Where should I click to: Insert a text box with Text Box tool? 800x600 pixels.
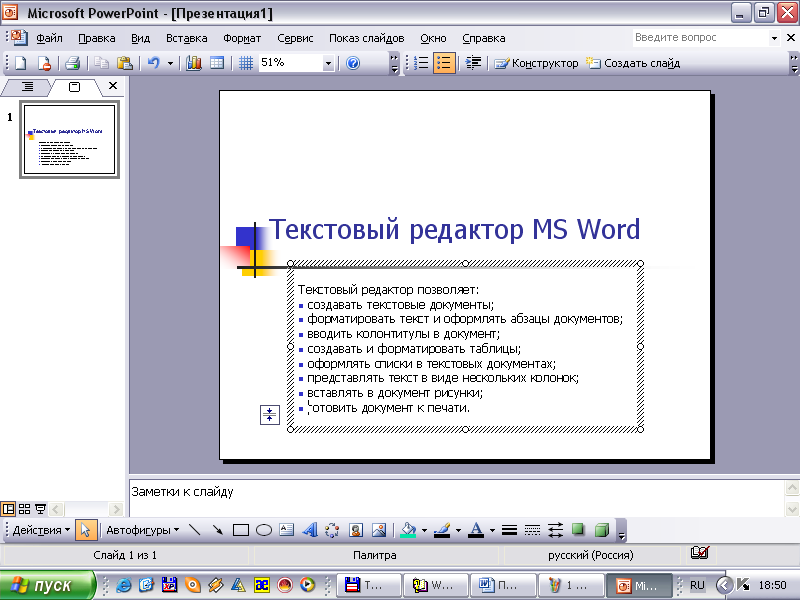coord(287,530)
